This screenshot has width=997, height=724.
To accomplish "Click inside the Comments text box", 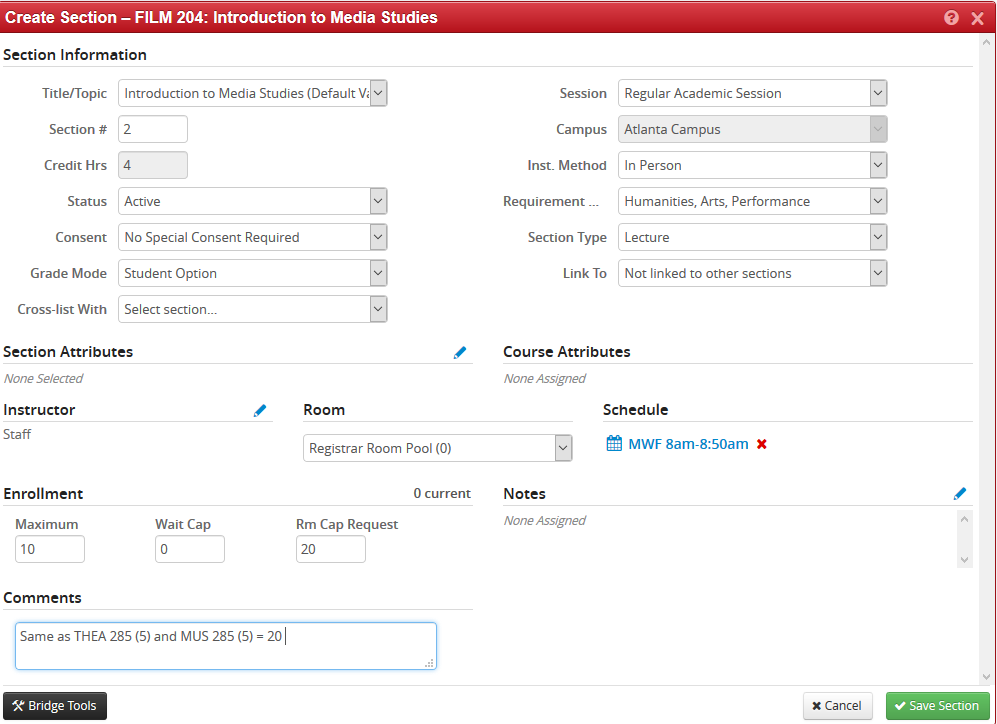I will [x=225, y=646].
